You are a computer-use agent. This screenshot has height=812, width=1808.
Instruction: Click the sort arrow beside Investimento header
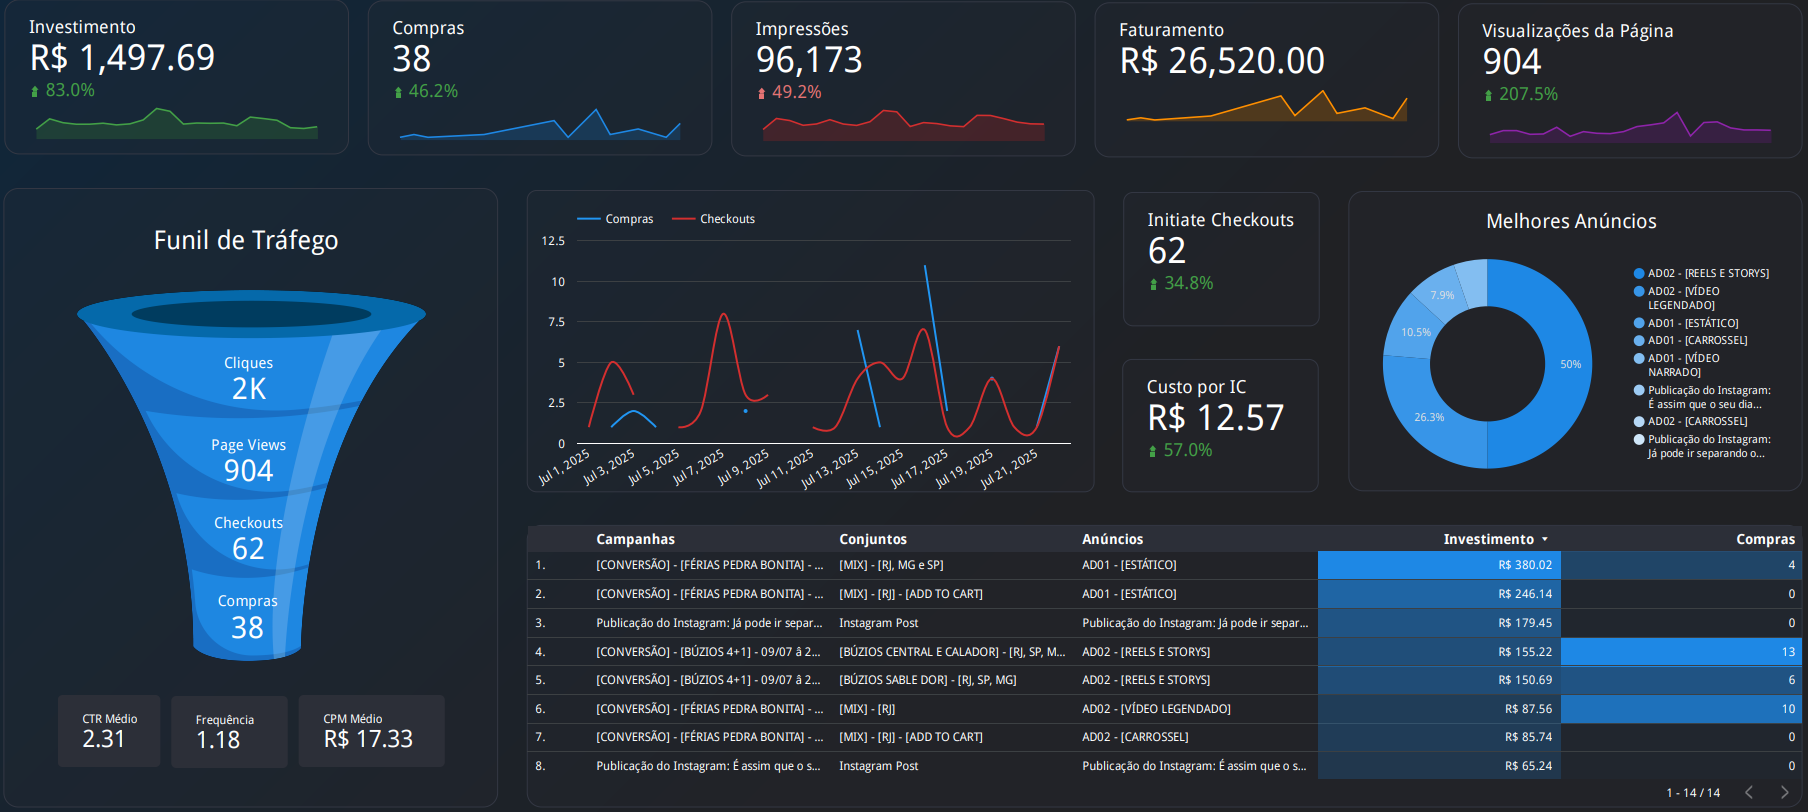pyautogui.click(x=1545, y=539)
